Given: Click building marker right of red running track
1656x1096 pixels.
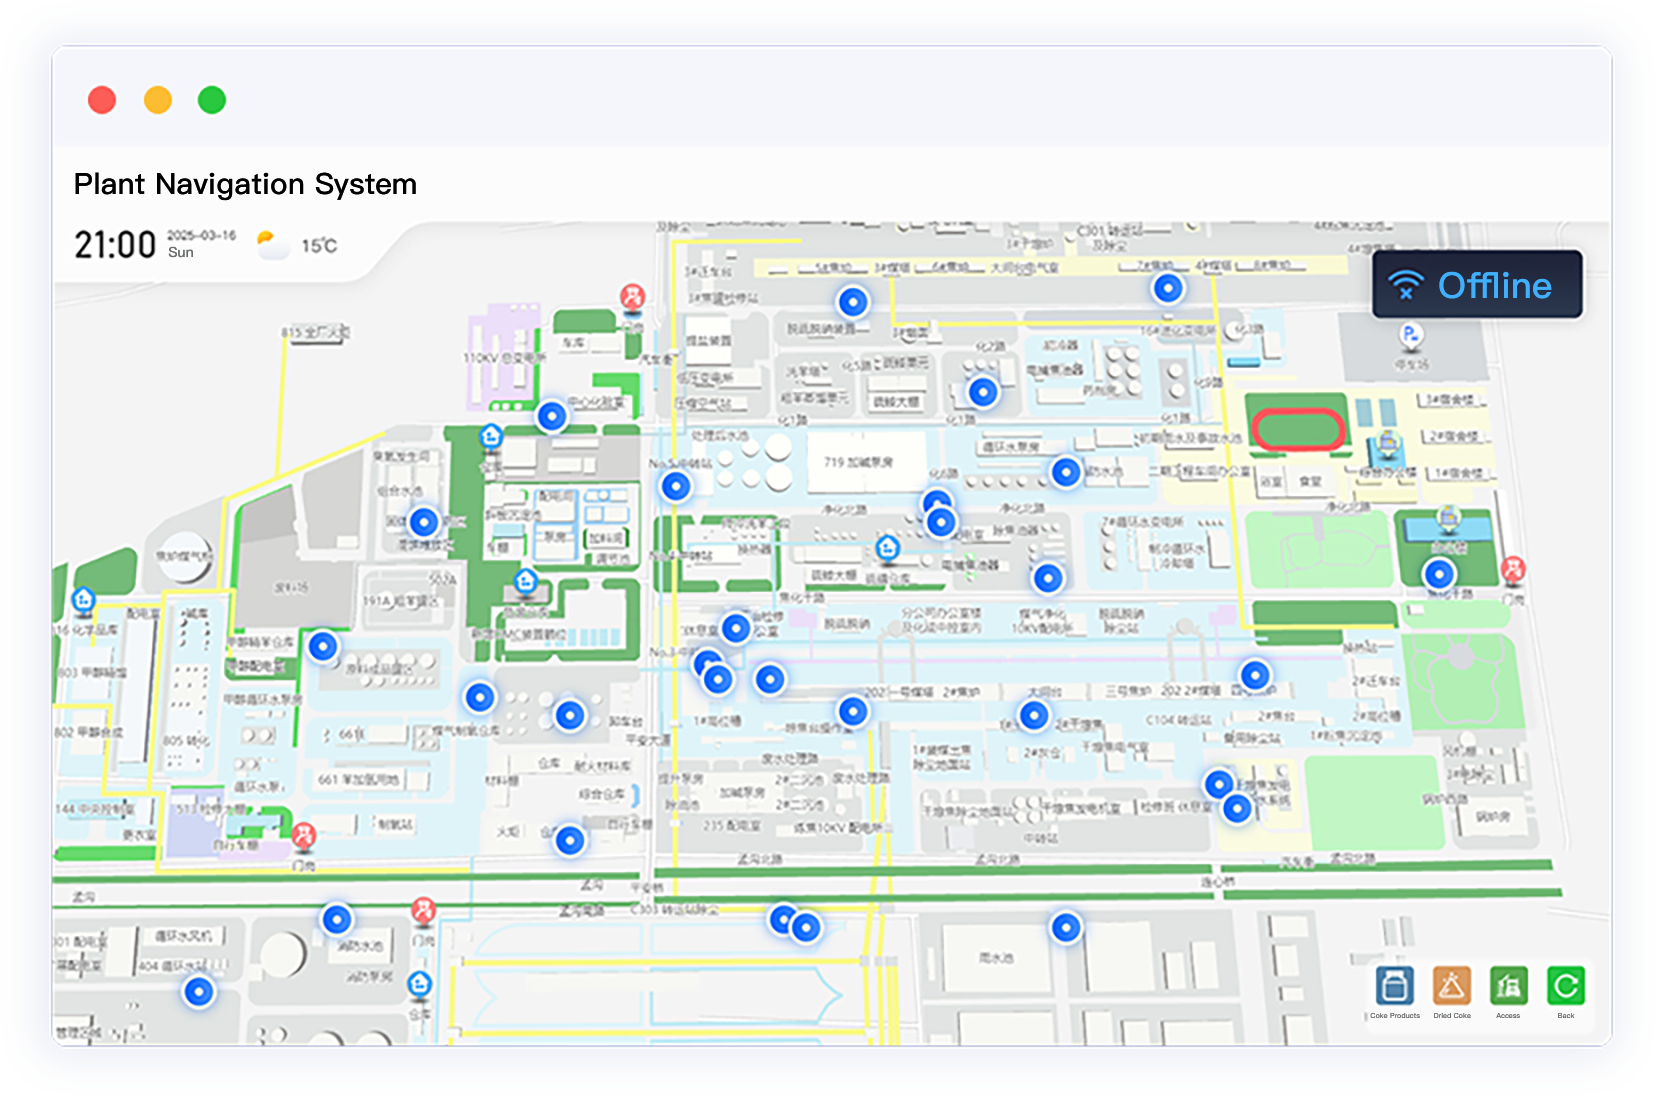Looking at the screenshot, I should (x=1388, y=441).
